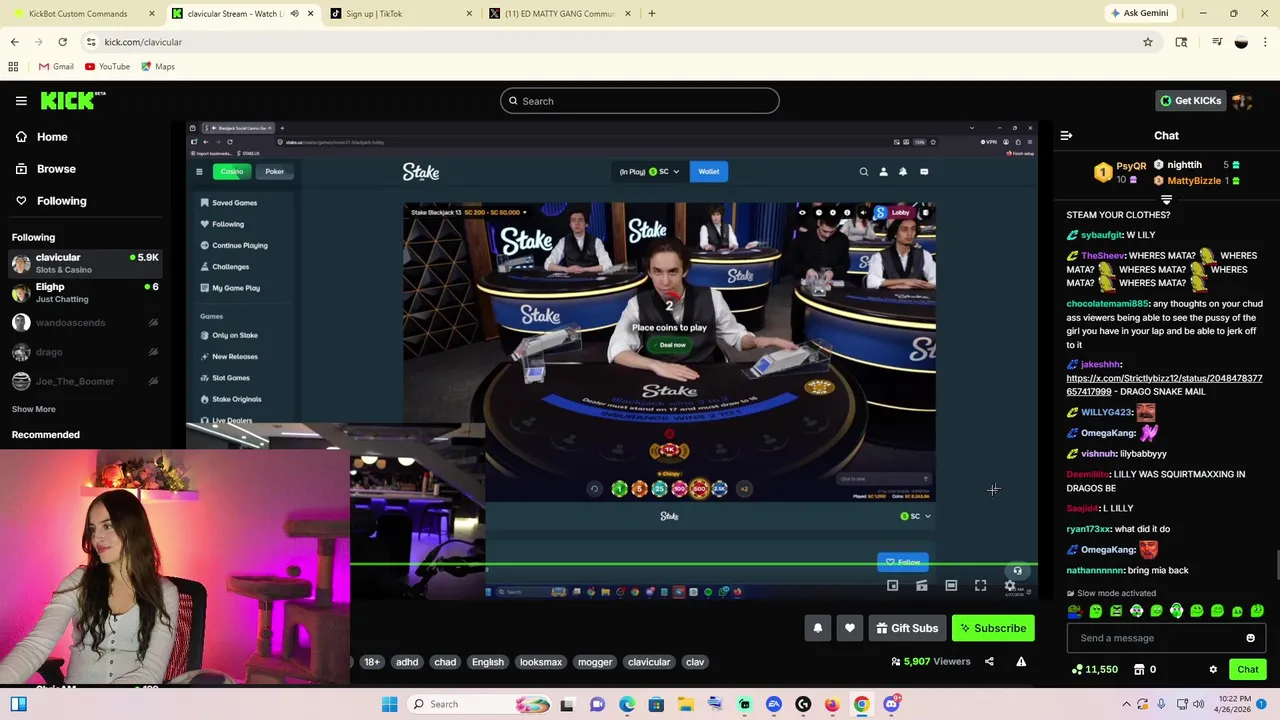The image size is (1280, 720).
Task: Show more followed channels
Action: (x=33, y=409)
